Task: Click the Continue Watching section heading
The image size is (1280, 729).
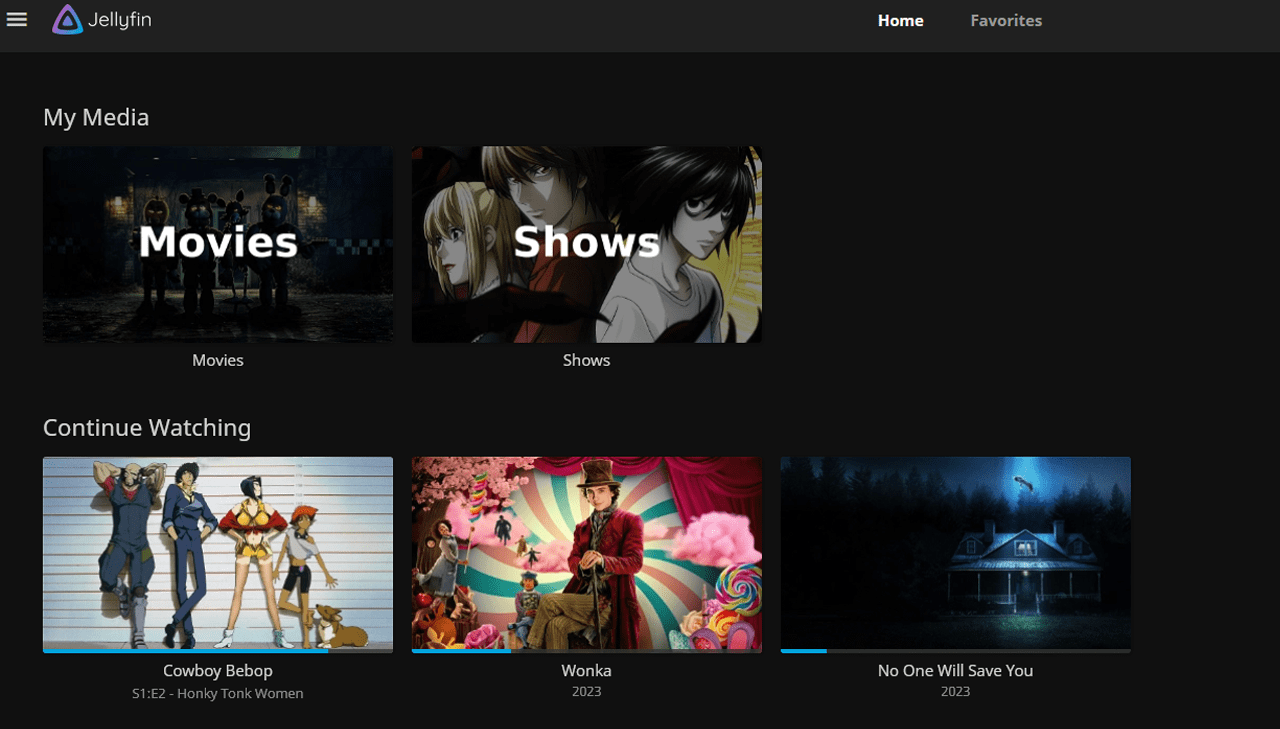Action: click(x=147, y=428)
